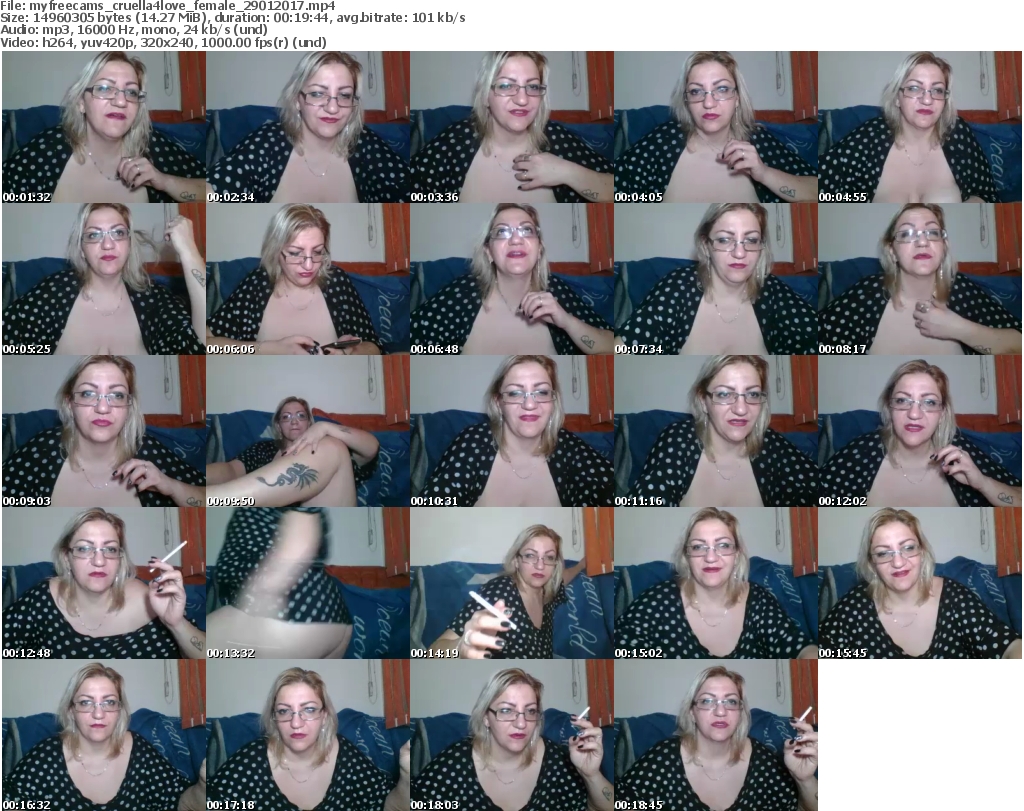Select the frame stamped 00:08:17
Viewport: 1024px width, 811px height.
(919, 279)
